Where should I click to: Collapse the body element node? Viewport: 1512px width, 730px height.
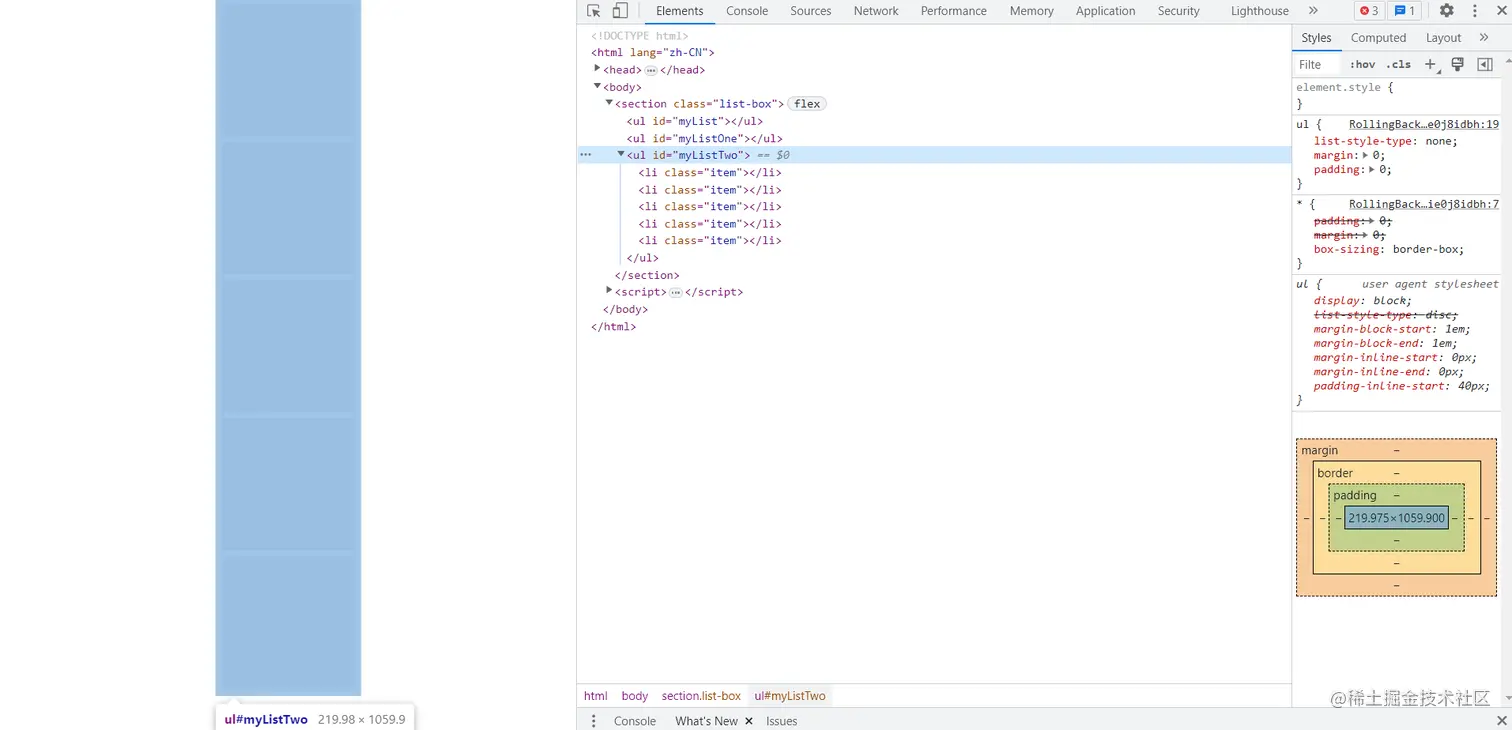tap(597, 86)
